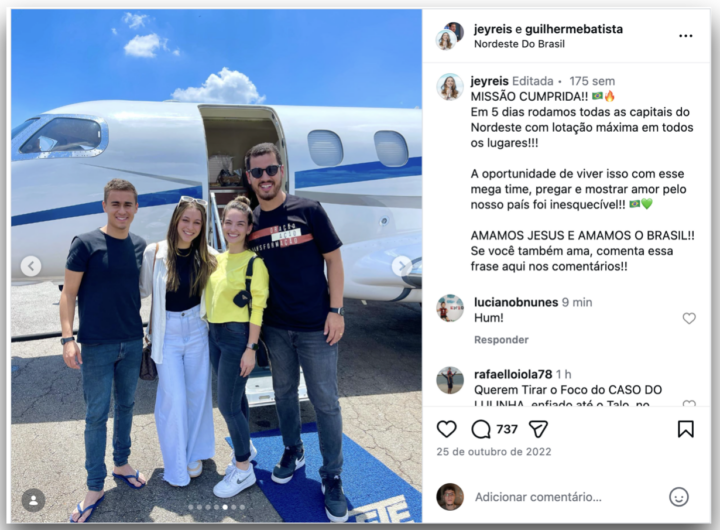This screenshot has height=530, width=720.
Task: Like the post with the heart icon
Action: [446, 429]
